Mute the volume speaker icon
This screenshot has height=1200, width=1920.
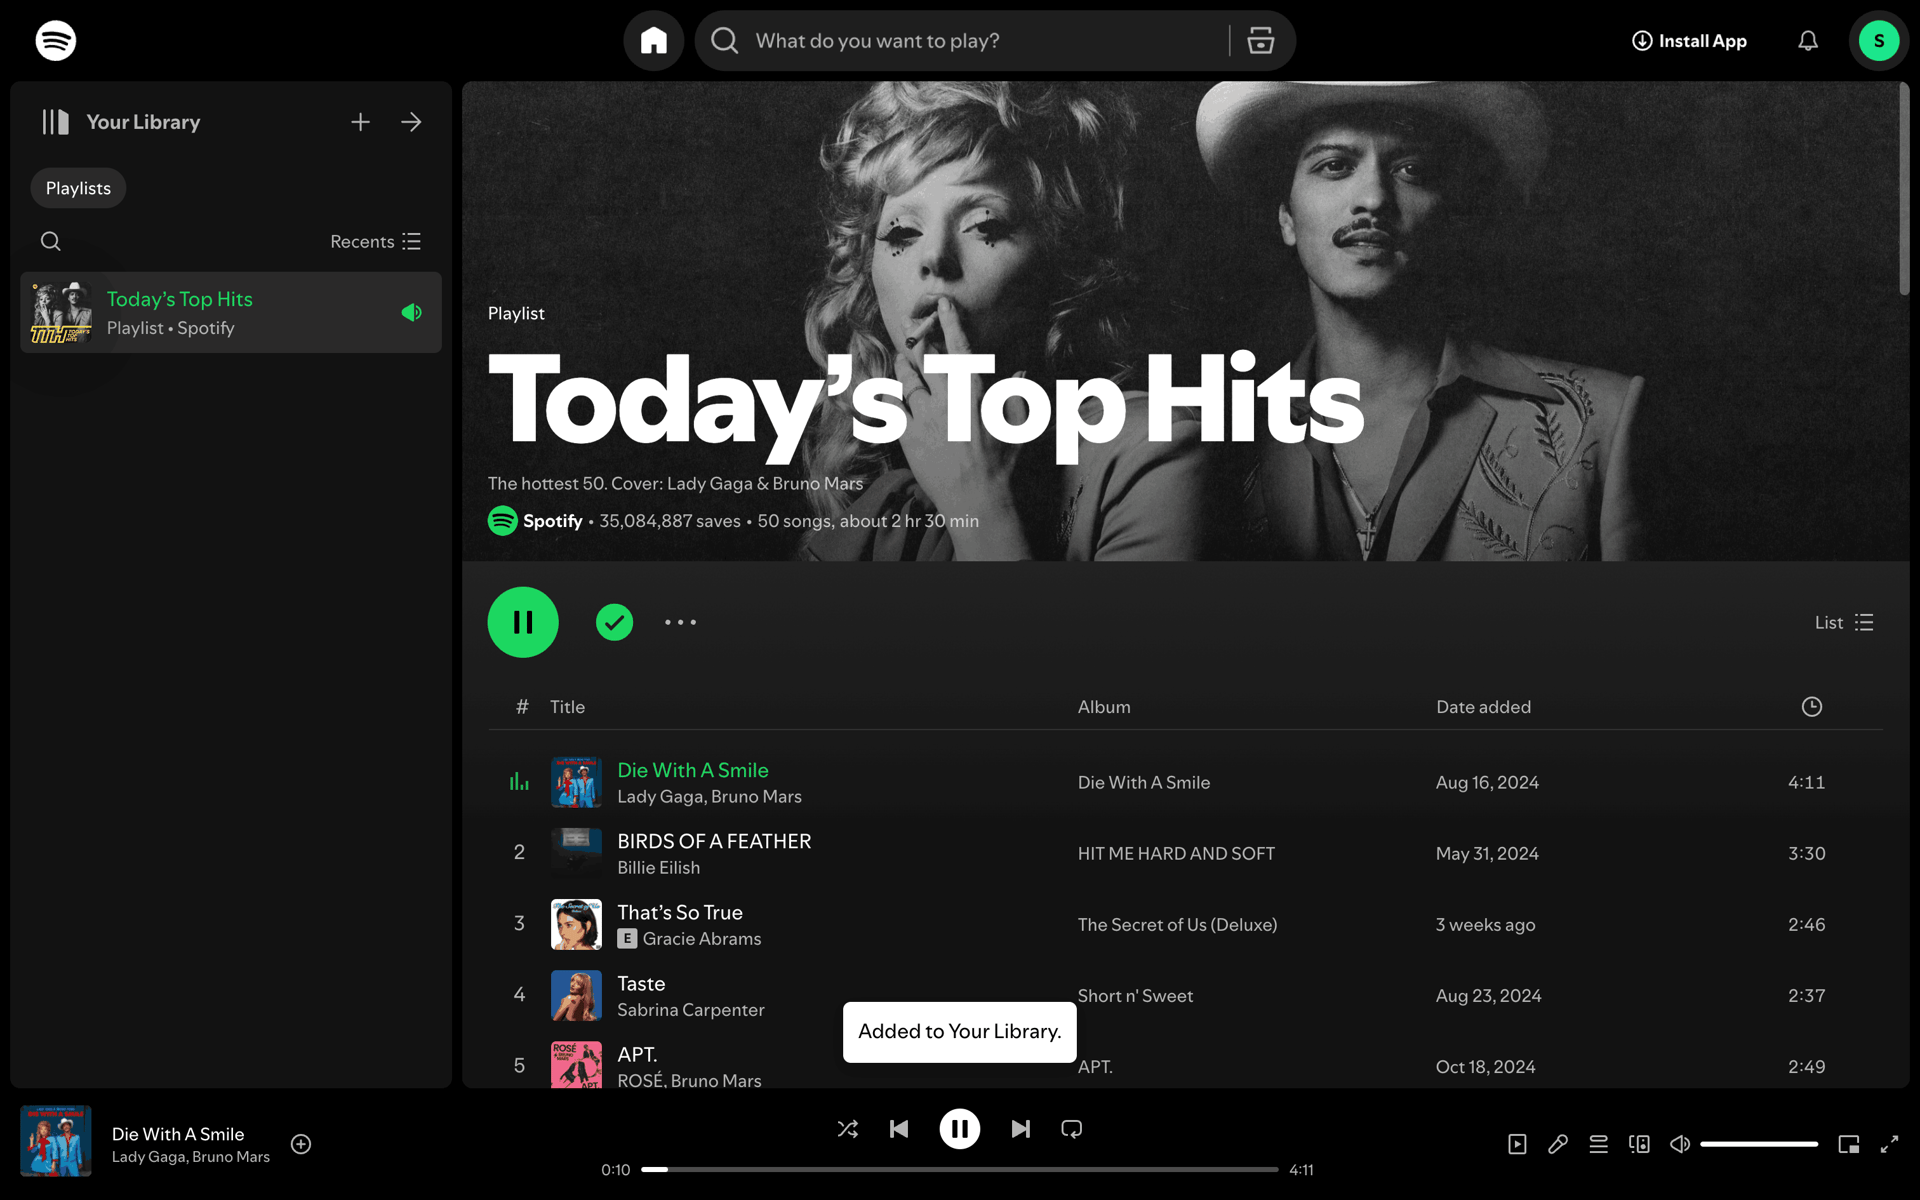[1680, 1144]
